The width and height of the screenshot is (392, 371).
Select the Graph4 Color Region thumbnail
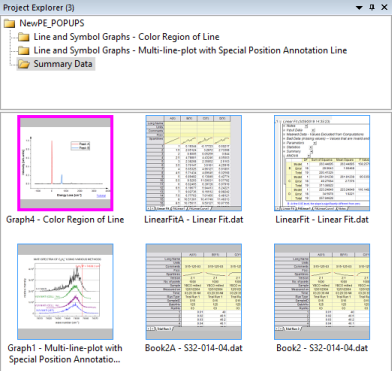[65, 163]
